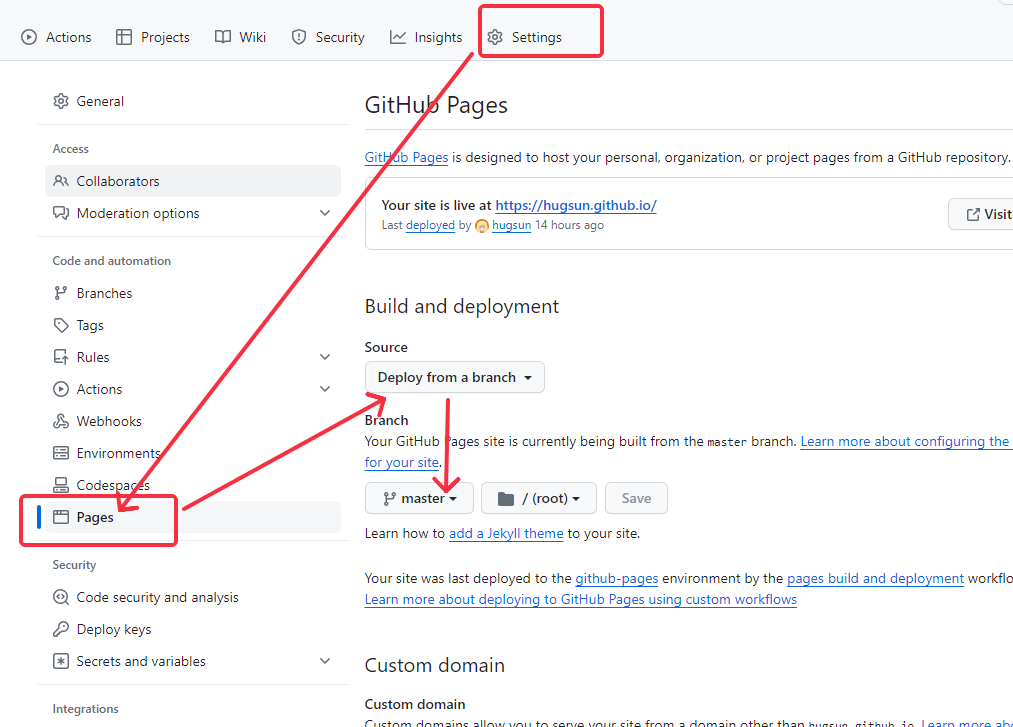Click the Deploy keys key icon
This screenshot has width=1013, height=727.
coord(61,629)
